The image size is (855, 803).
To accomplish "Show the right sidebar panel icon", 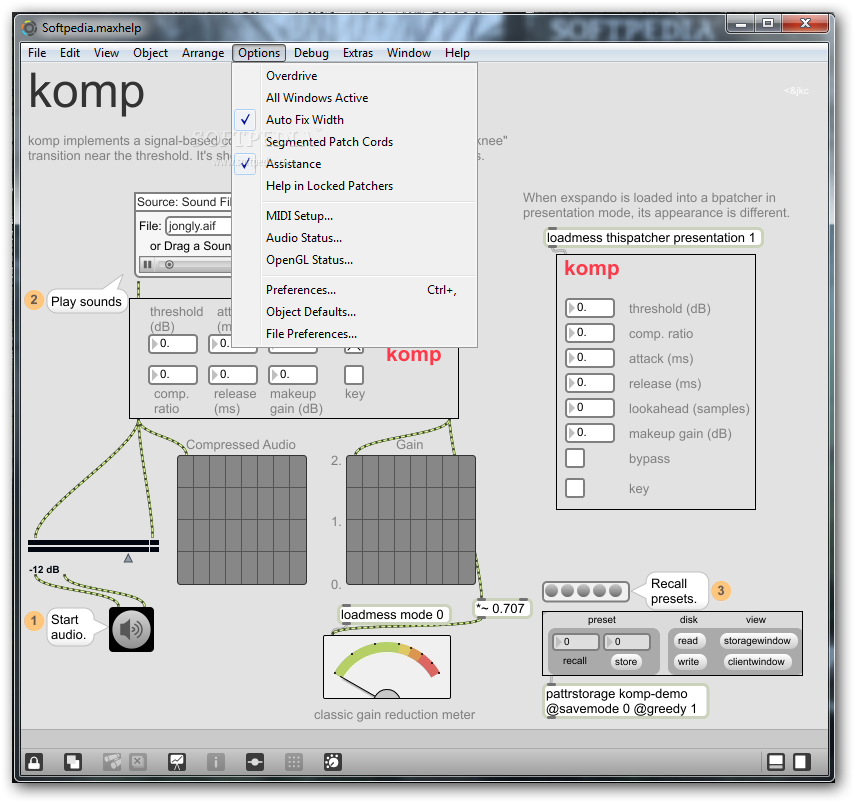I will click(802, 762).
